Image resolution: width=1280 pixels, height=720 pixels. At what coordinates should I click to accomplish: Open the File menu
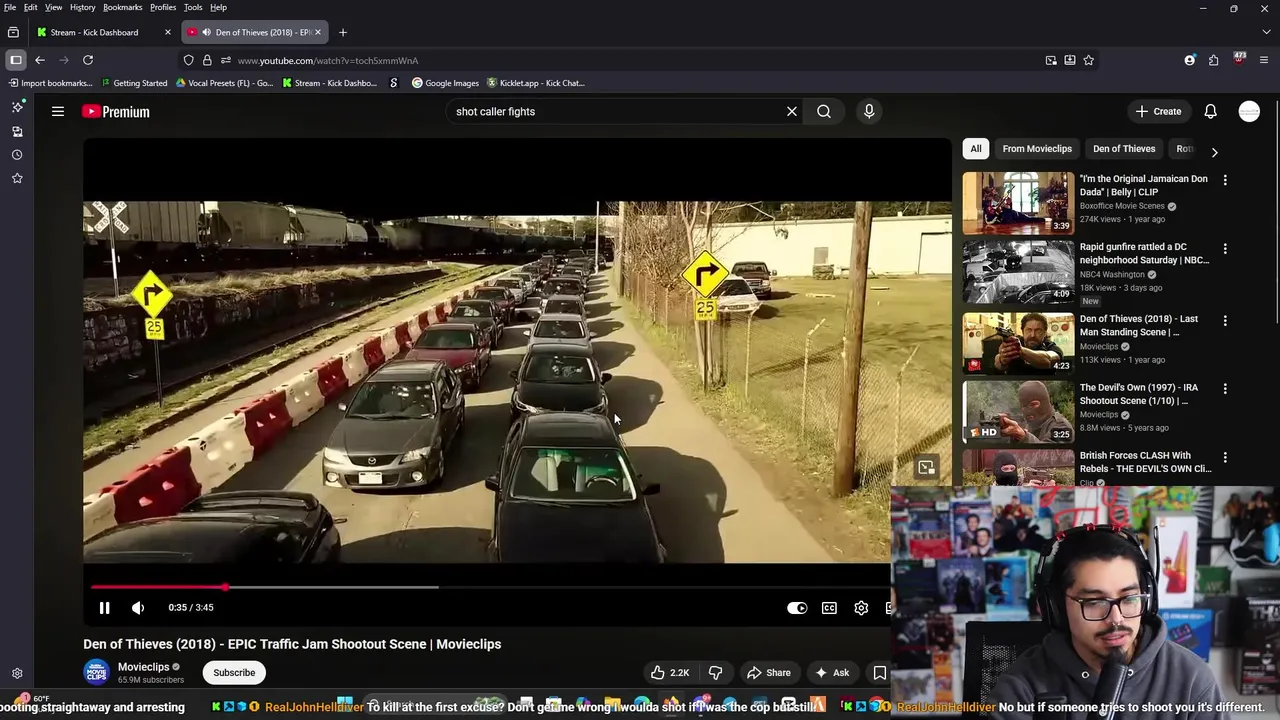10,7
